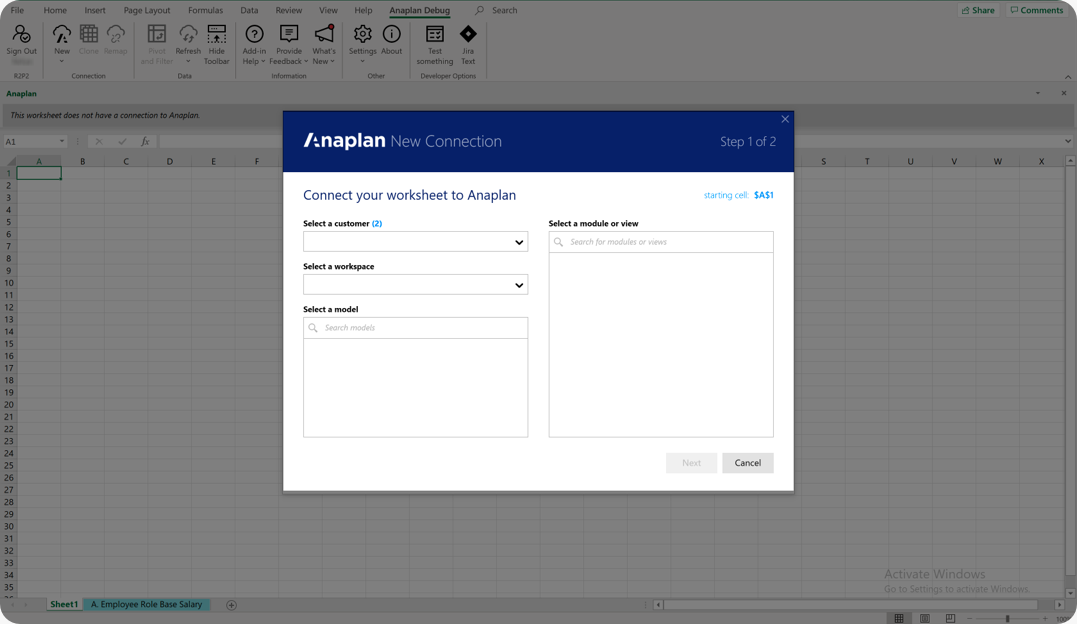Image resolution: width=1077 pixels, height=624 pixels.
Task: Open the Formulas ribbon tab
Action: coord(205,10)
